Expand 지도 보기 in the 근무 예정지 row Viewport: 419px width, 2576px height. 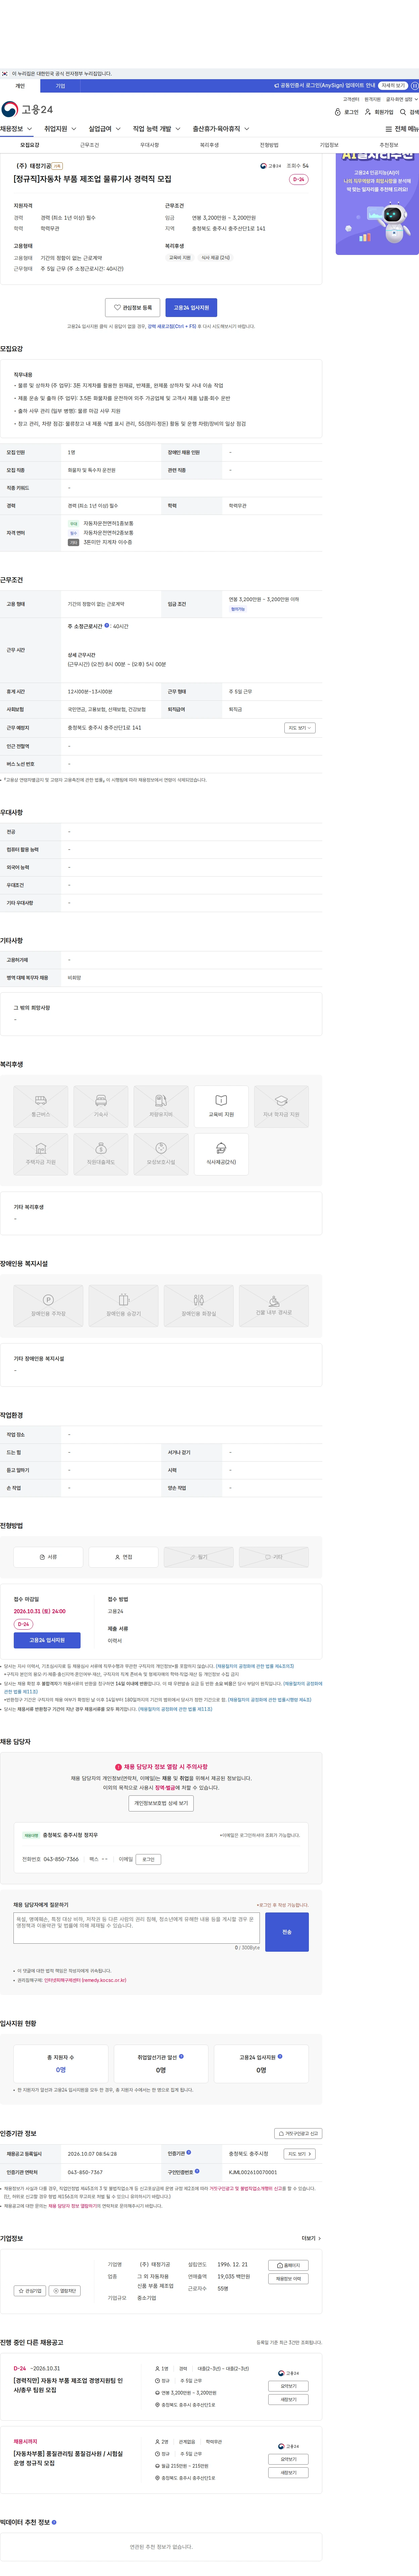click(x=300, y=728)
